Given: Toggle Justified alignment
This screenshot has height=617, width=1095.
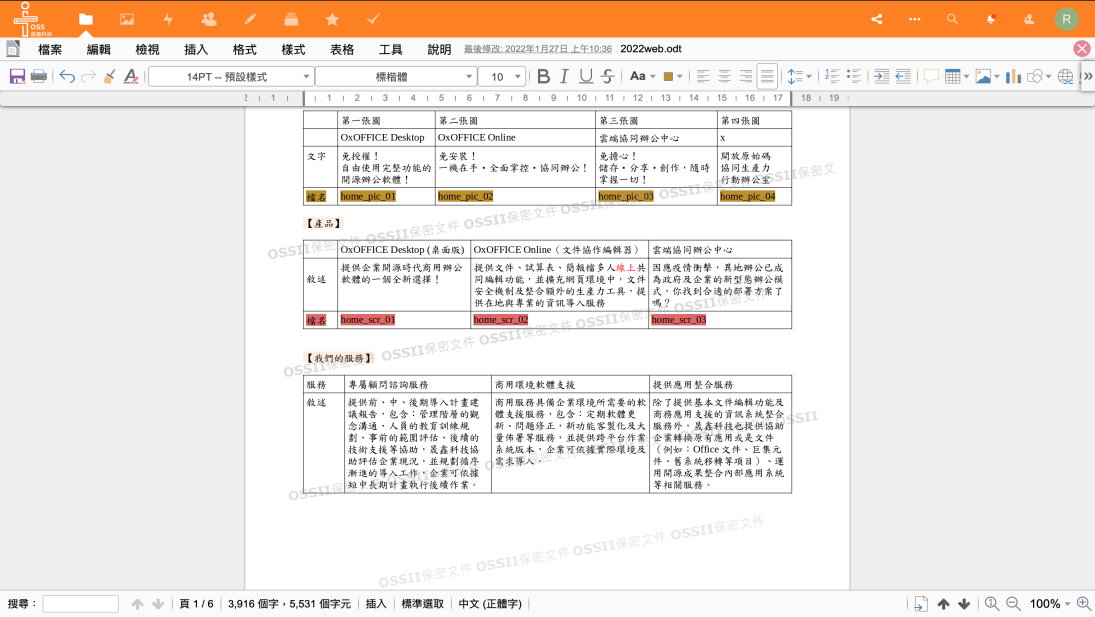Looking at the screenshot, I should pyautogui.click(x=767, y=76).
